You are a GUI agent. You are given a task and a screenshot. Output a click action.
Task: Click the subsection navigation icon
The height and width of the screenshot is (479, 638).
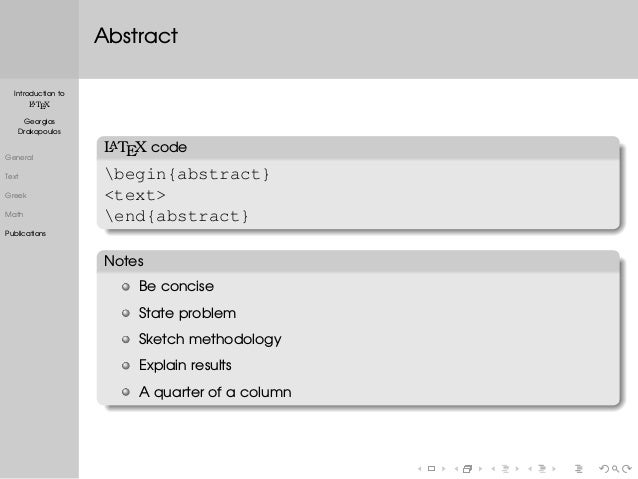pos(505,469)
